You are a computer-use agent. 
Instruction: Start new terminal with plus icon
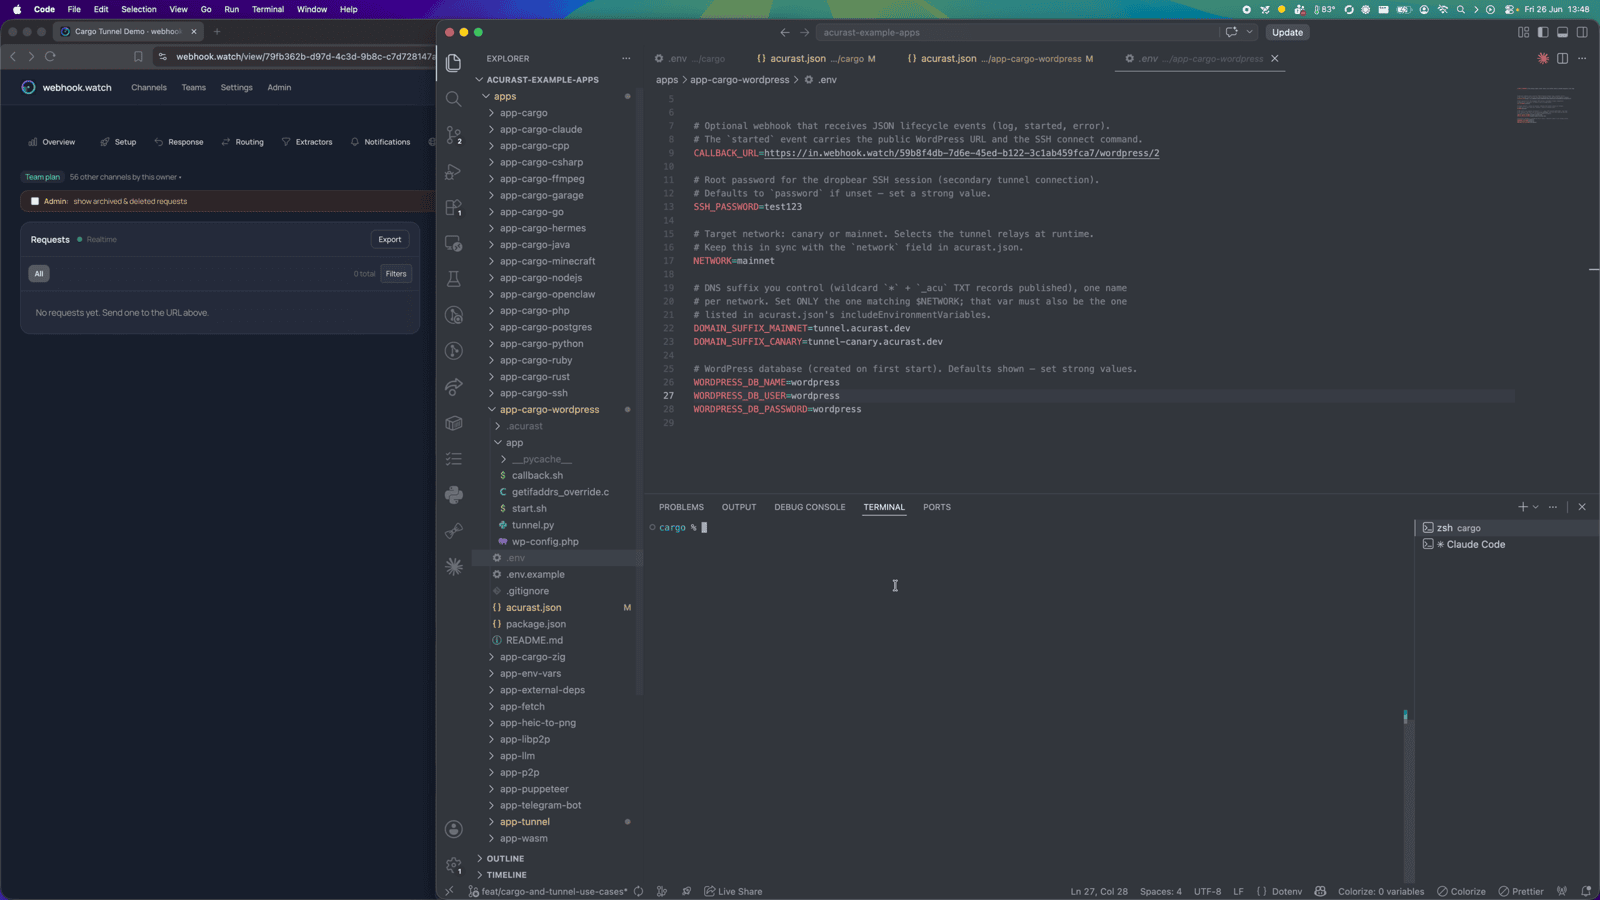(x=1522, y=507)
